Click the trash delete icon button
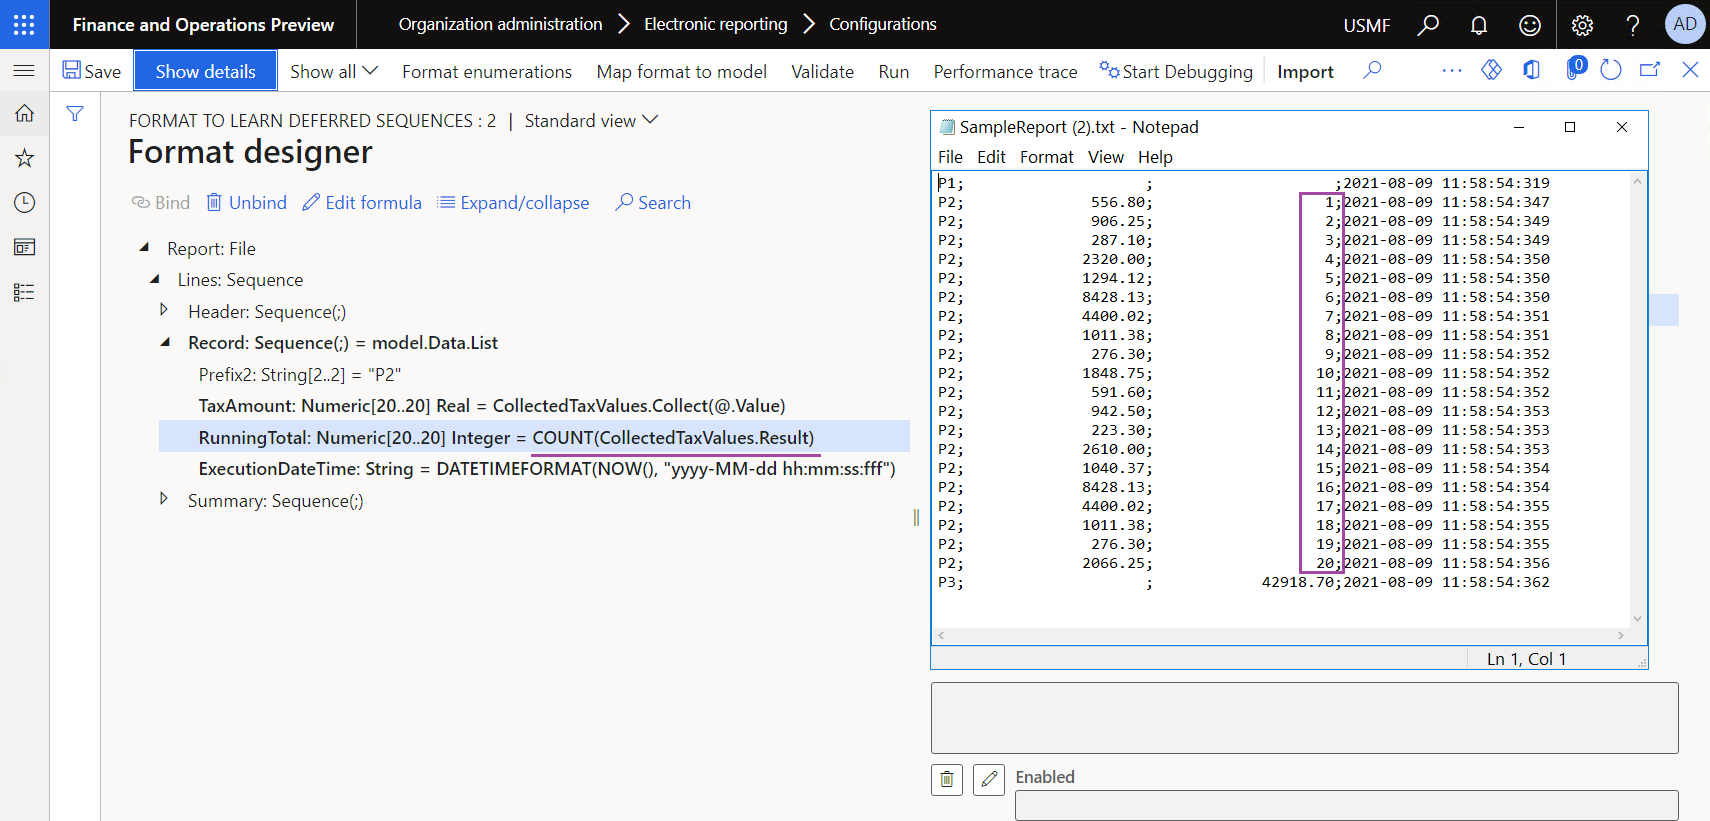 pyautogui.click(x=946, y=779)
